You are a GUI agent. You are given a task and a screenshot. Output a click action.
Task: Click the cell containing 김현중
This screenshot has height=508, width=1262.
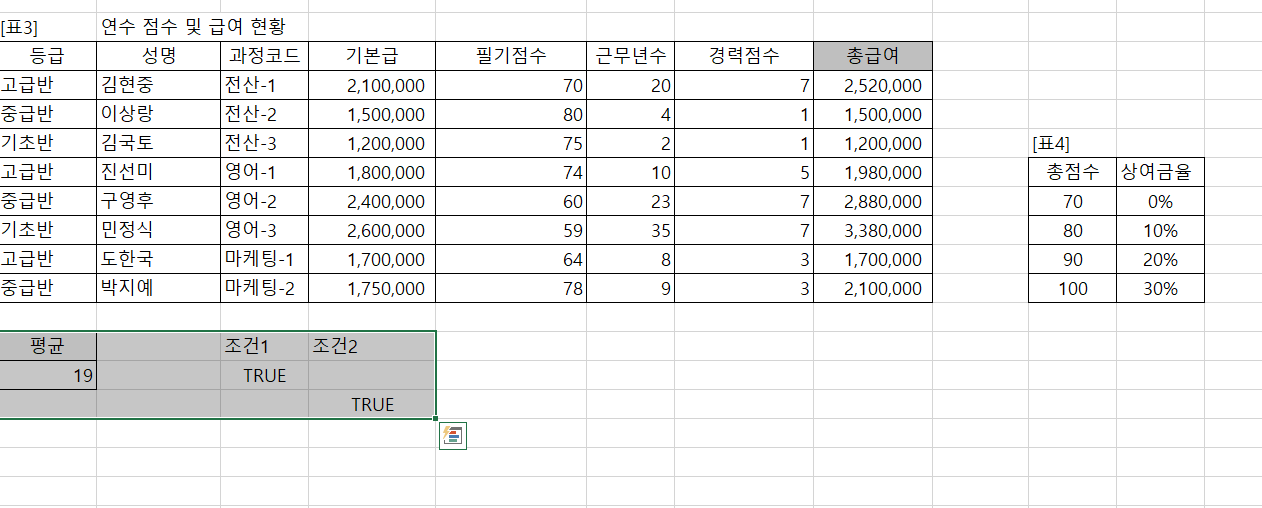coord(127,86)
